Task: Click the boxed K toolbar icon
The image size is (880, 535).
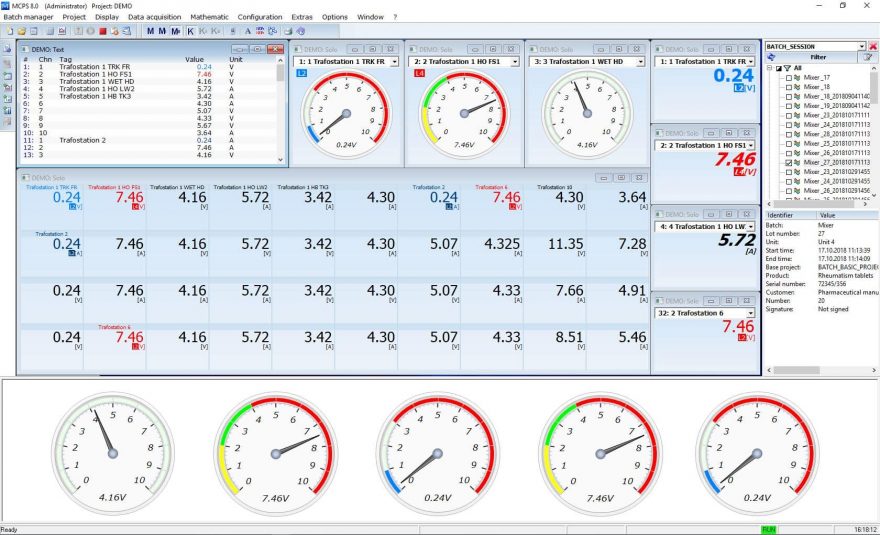Action: [x=191, y=31]
